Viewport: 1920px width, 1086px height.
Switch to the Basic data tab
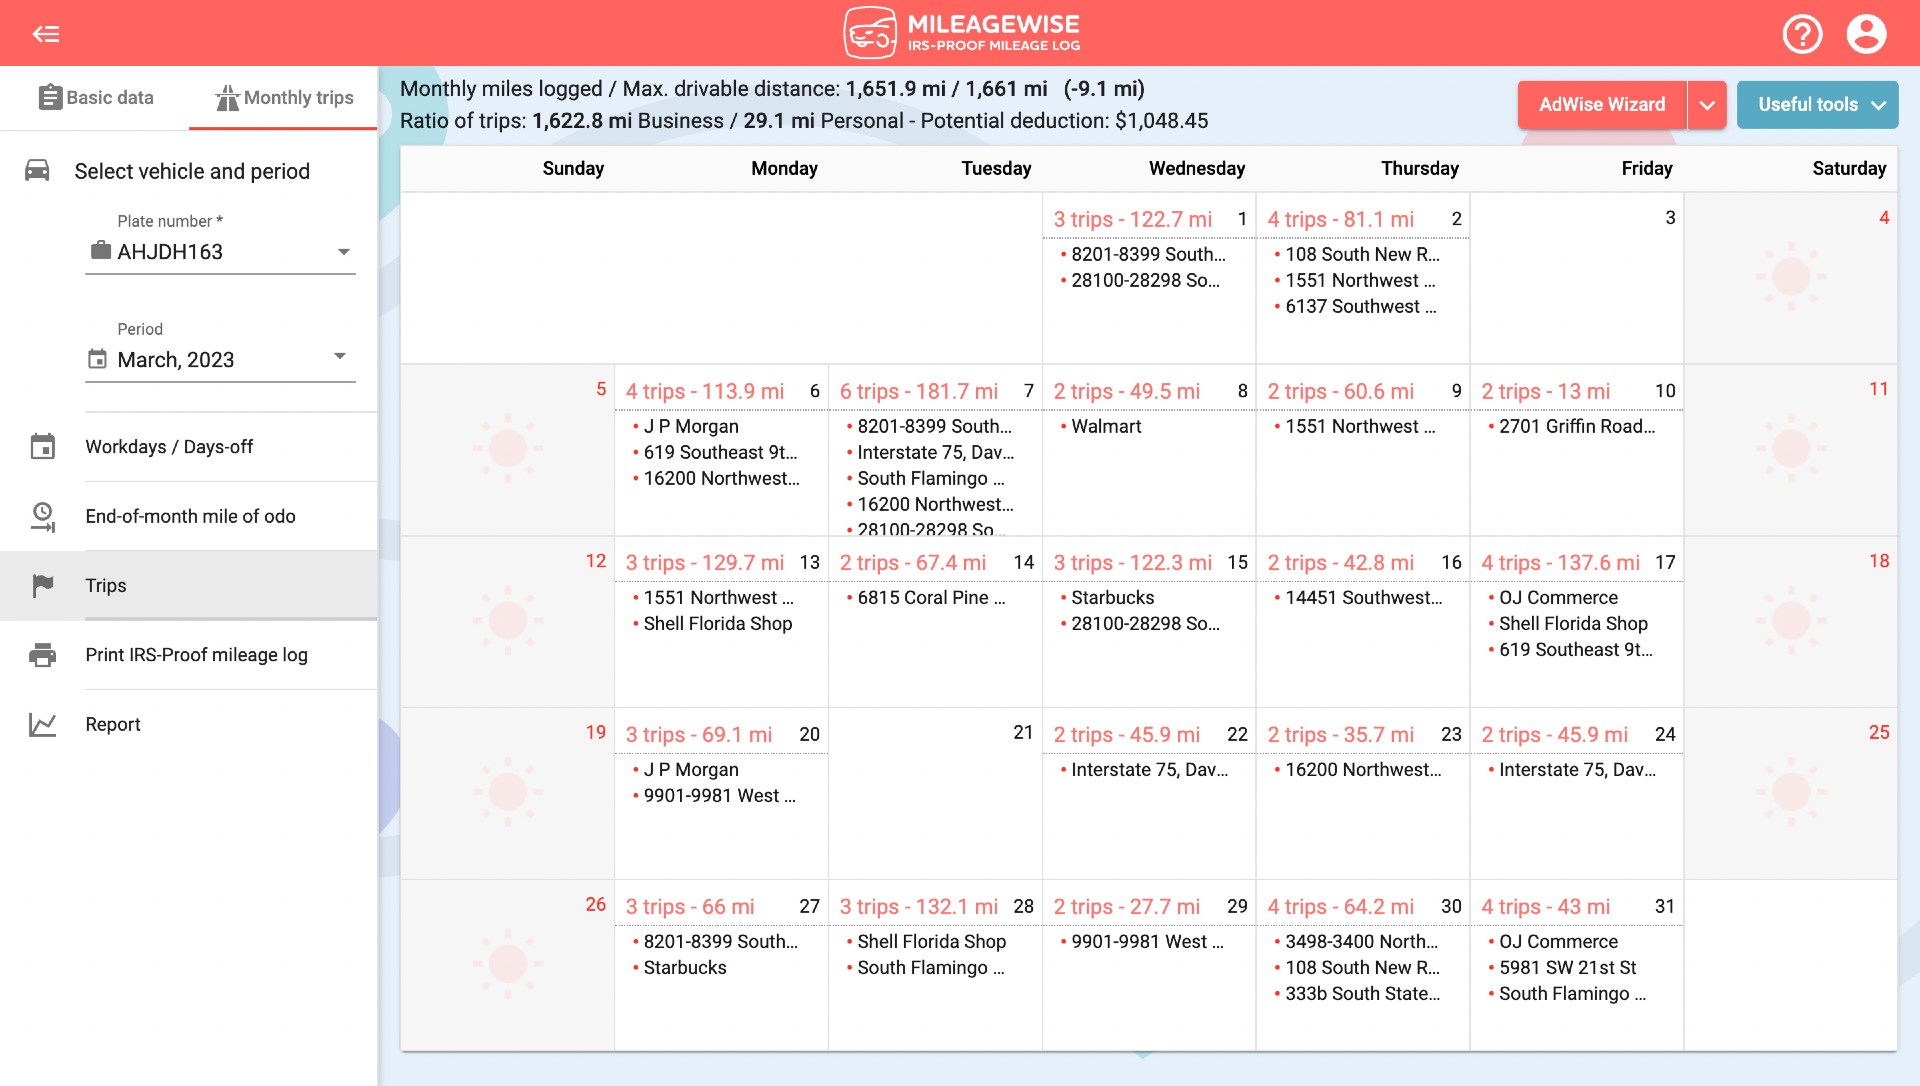point(95,98)
